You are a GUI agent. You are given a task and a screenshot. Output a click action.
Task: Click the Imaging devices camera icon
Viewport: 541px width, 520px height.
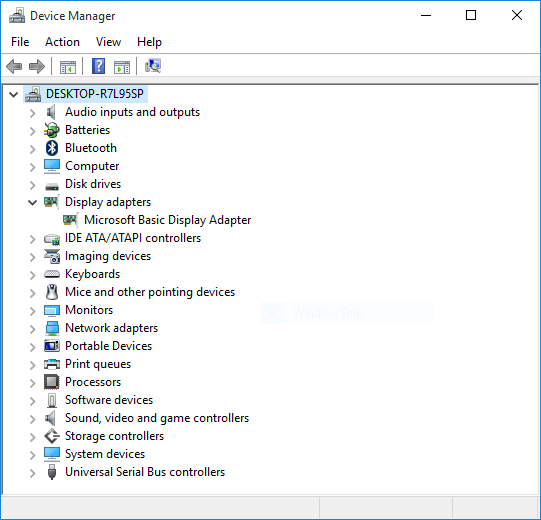(x=52, y=256)
